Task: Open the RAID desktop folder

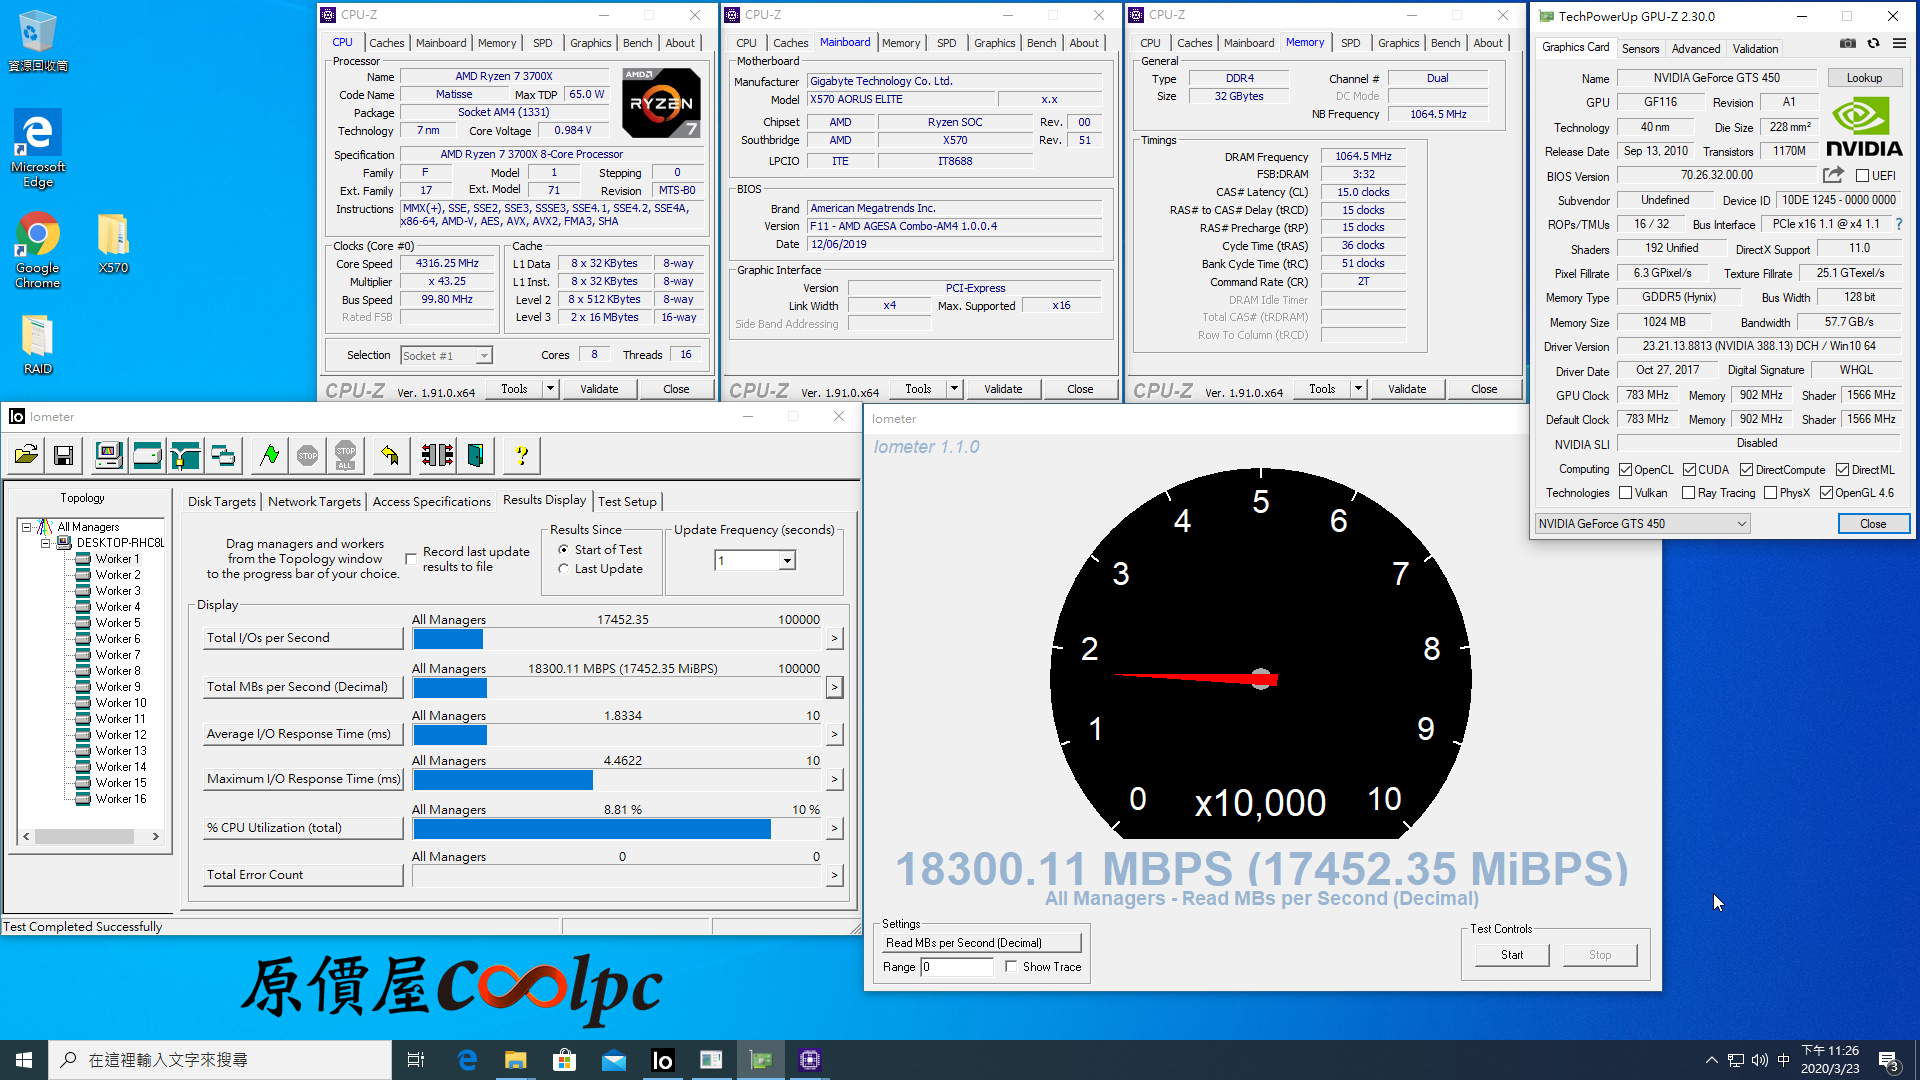Action: pos(37,345)
